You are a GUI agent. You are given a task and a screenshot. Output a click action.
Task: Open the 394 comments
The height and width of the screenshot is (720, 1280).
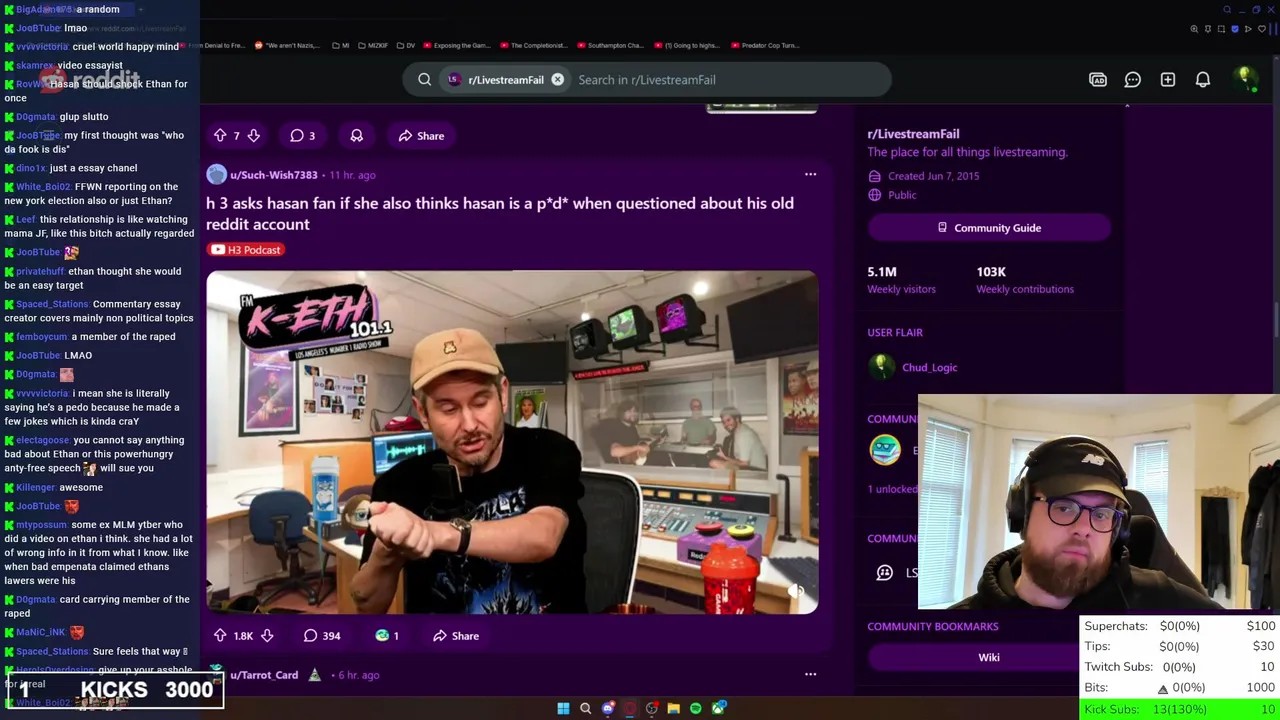(322, 636)
